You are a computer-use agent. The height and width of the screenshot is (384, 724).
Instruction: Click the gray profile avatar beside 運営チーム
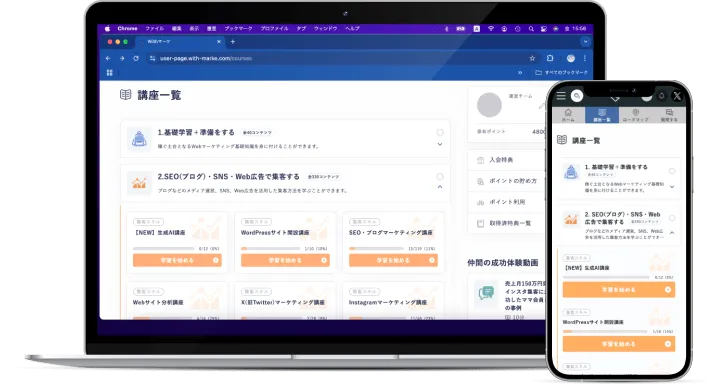tap(489, 105)
